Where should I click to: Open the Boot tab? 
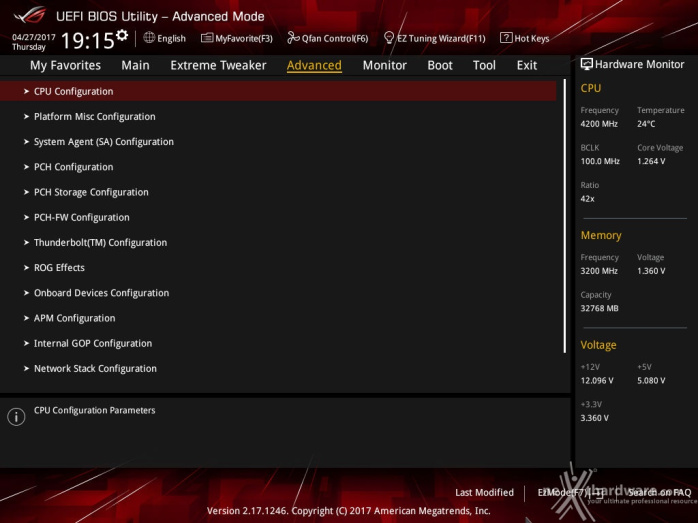440,65
